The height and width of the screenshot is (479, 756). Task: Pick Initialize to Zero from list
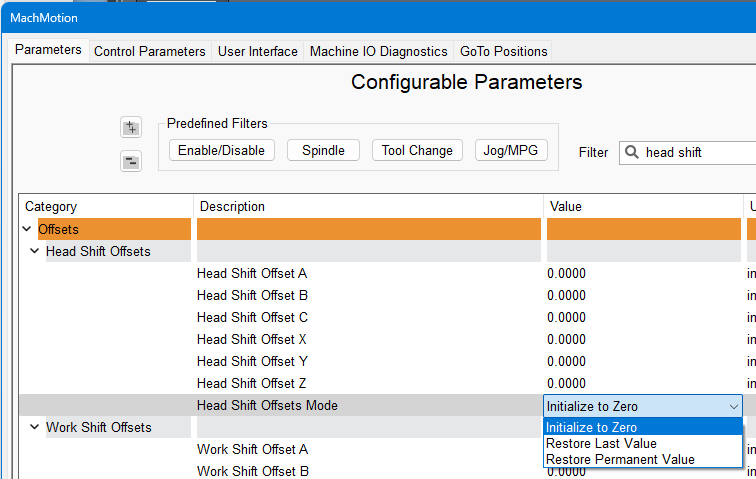(x=591, y=427)
